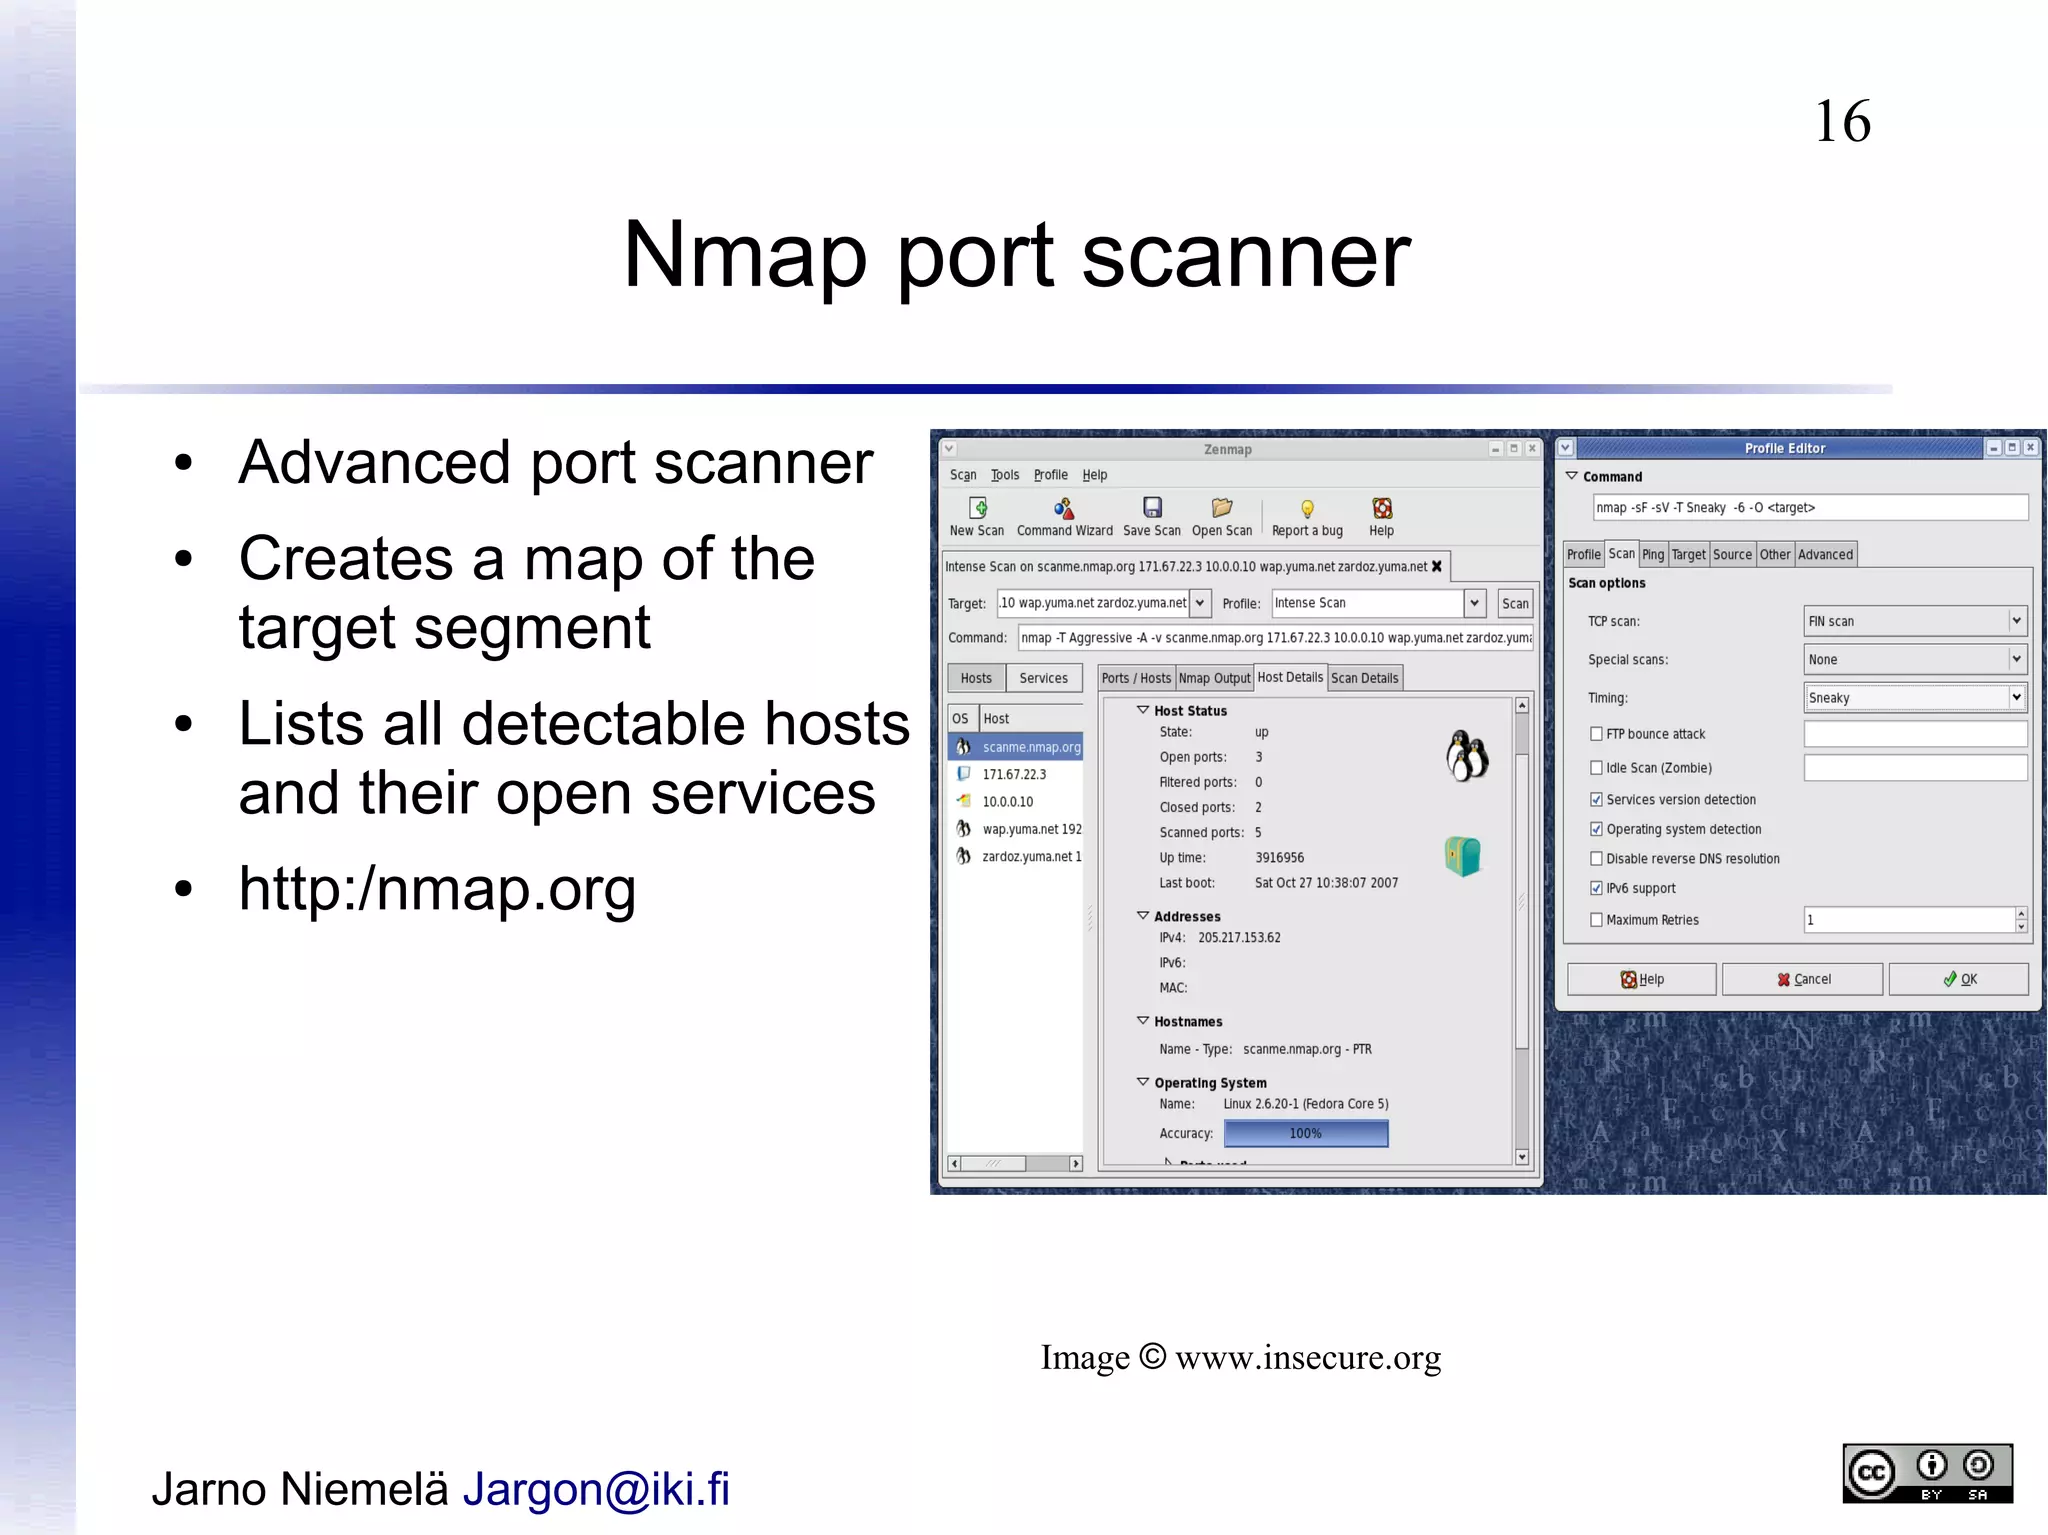
Task: Enable the Maximum Retries checkbox
Action: click(1596, 920)
